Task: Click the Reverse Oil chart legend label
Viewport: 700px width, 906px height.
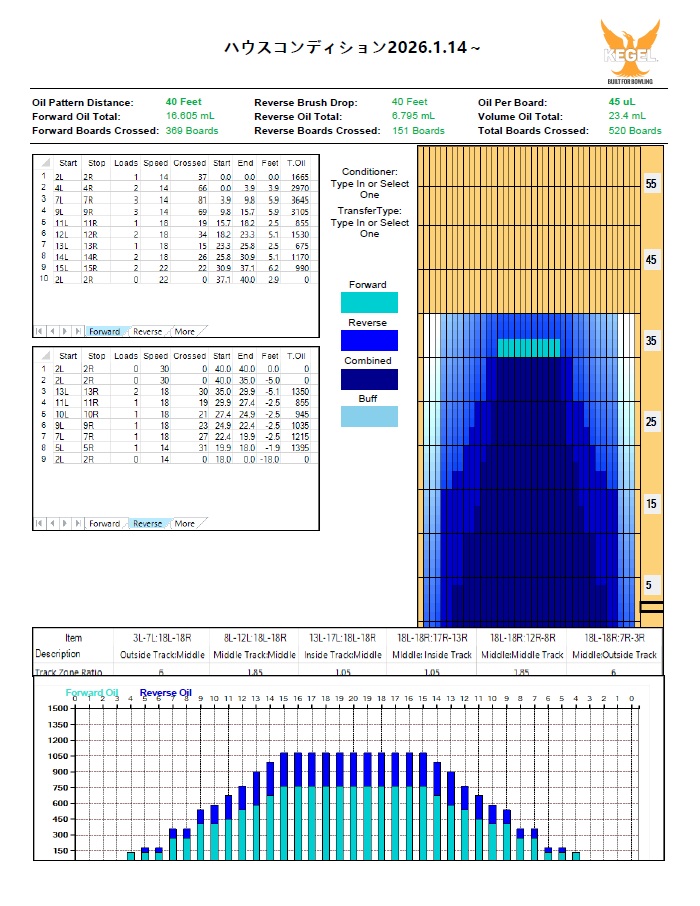Action: (x=165, y=692)
